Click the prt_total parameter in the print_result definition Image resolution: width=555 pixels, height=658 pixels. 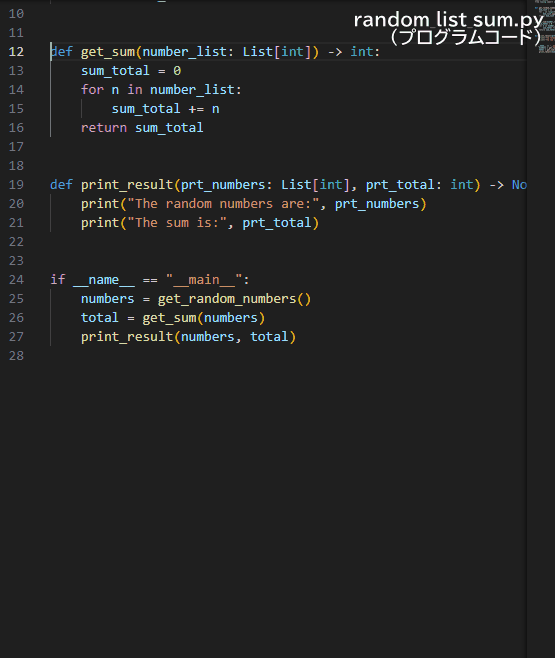click(x=400, y=185)
